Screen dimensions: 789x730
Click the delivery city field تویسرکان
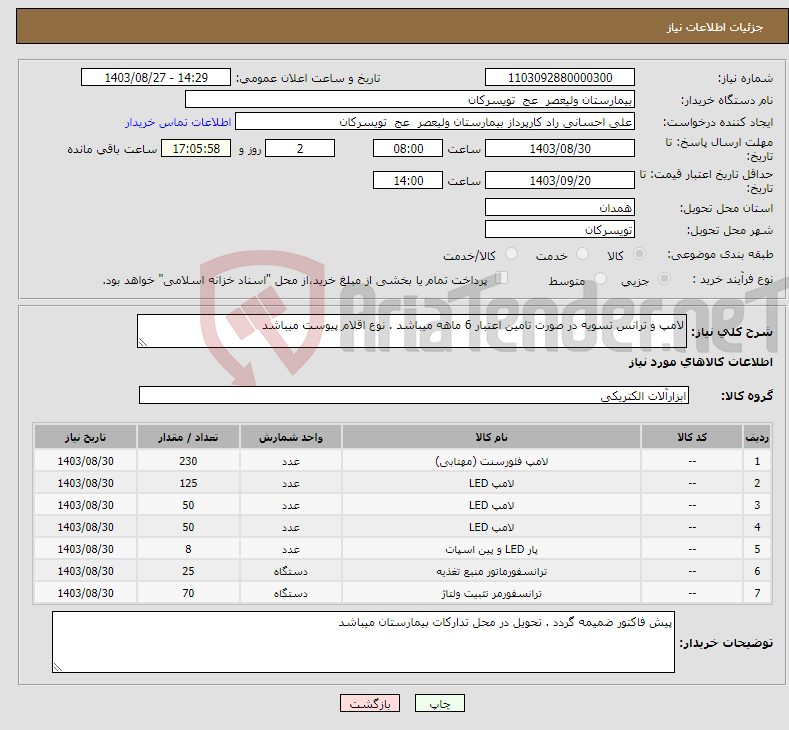[x=560, y=229]
